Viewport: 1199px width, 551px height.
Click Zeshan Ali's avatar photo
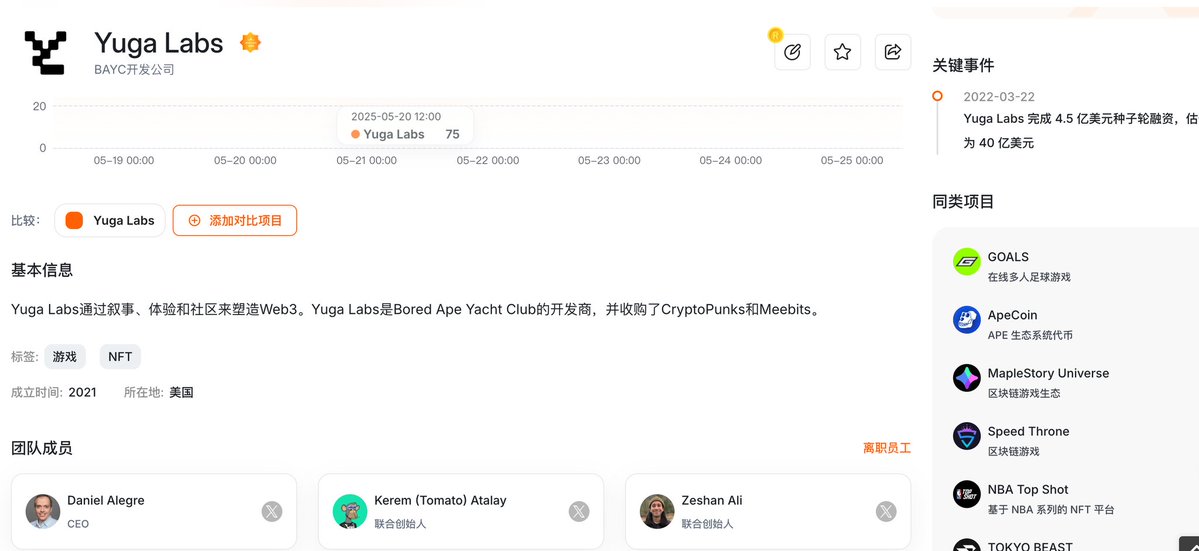coord(657,511)
